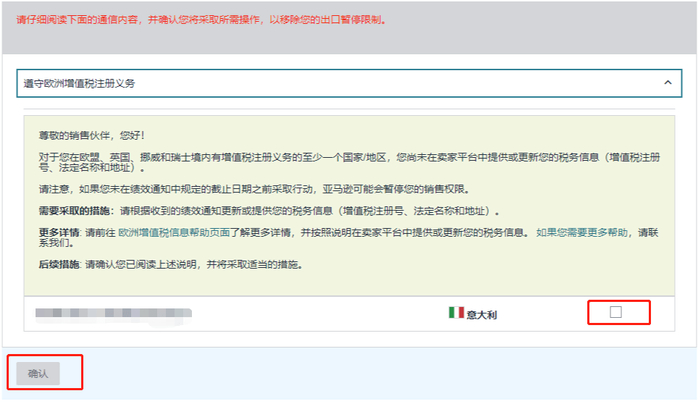Click the paragraph starting 请注意
Screen dimensions: 700x404
tap(254, 189)
